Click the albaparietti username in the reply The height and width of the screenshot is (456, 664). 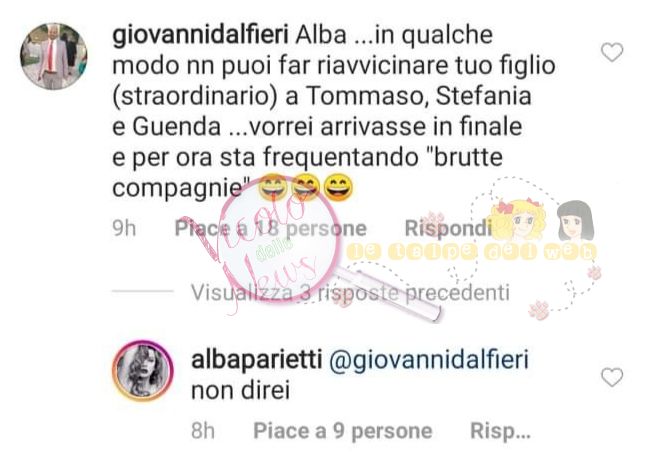[257, 359]
